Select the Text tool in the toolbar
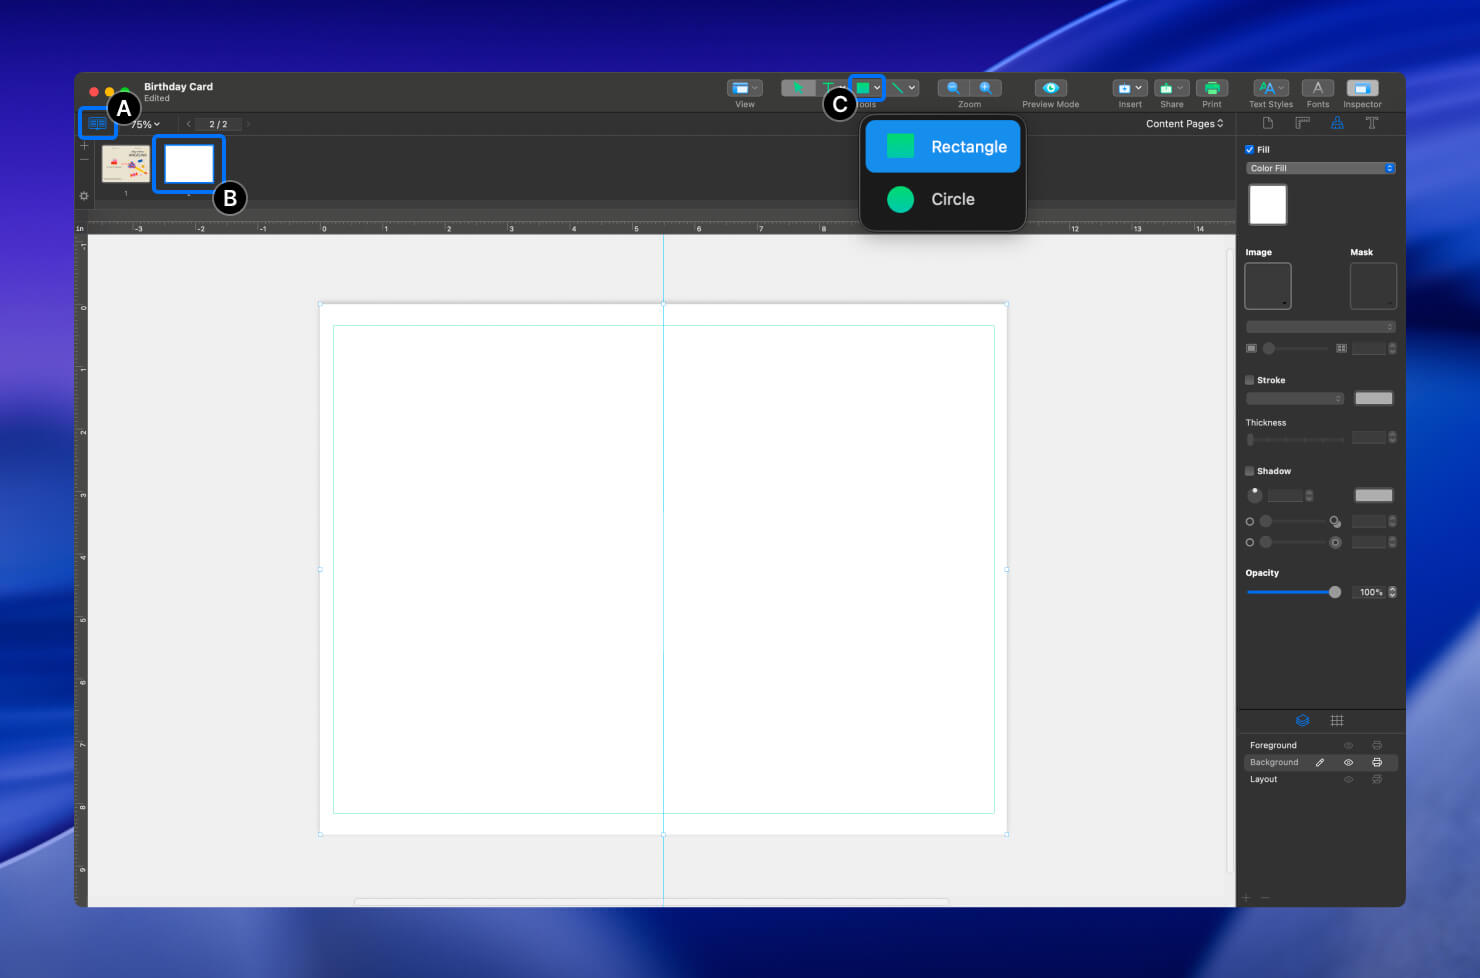1480x978 pixels. click(x=828, y=88)
